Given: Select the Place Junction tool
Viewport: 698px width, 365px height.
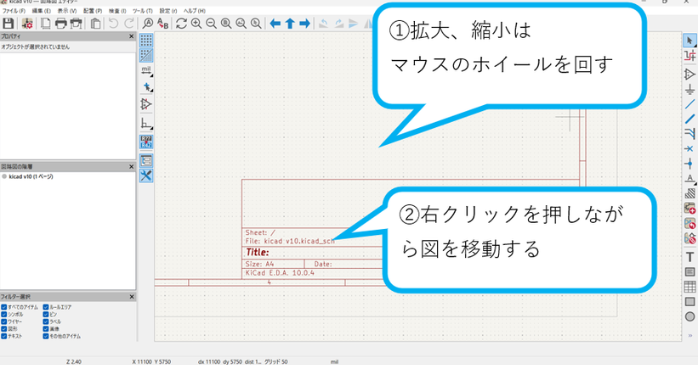Looking at the screenshot, I should 690,163.
